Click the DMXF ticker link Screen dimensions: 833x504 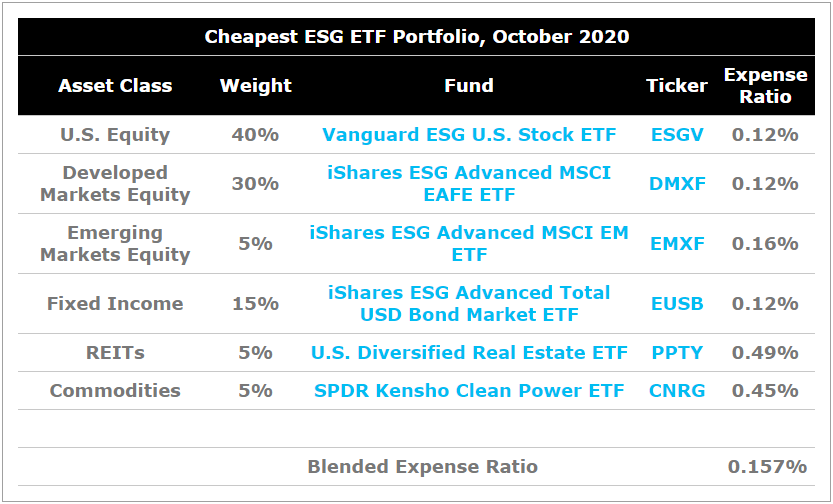click(677, 184)
